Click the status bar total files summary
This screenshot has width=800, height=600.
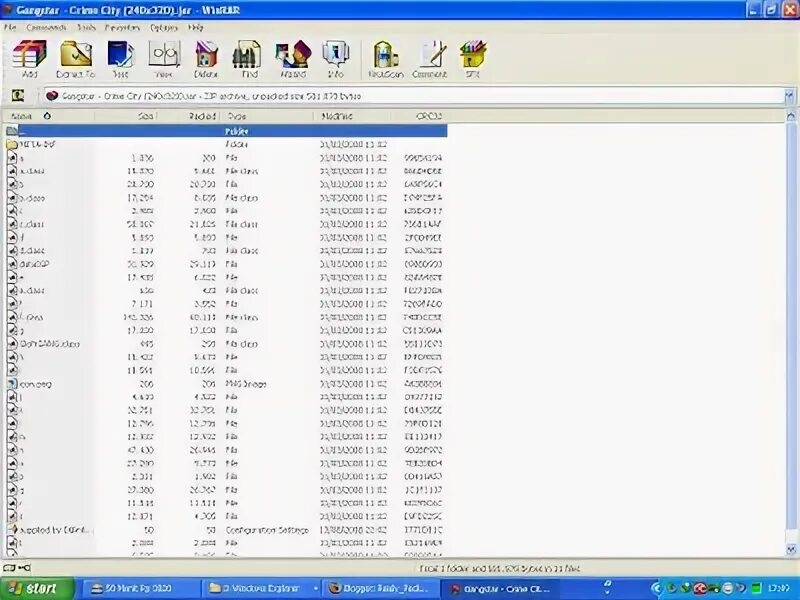pyautogui.click(x=500, y=568)
